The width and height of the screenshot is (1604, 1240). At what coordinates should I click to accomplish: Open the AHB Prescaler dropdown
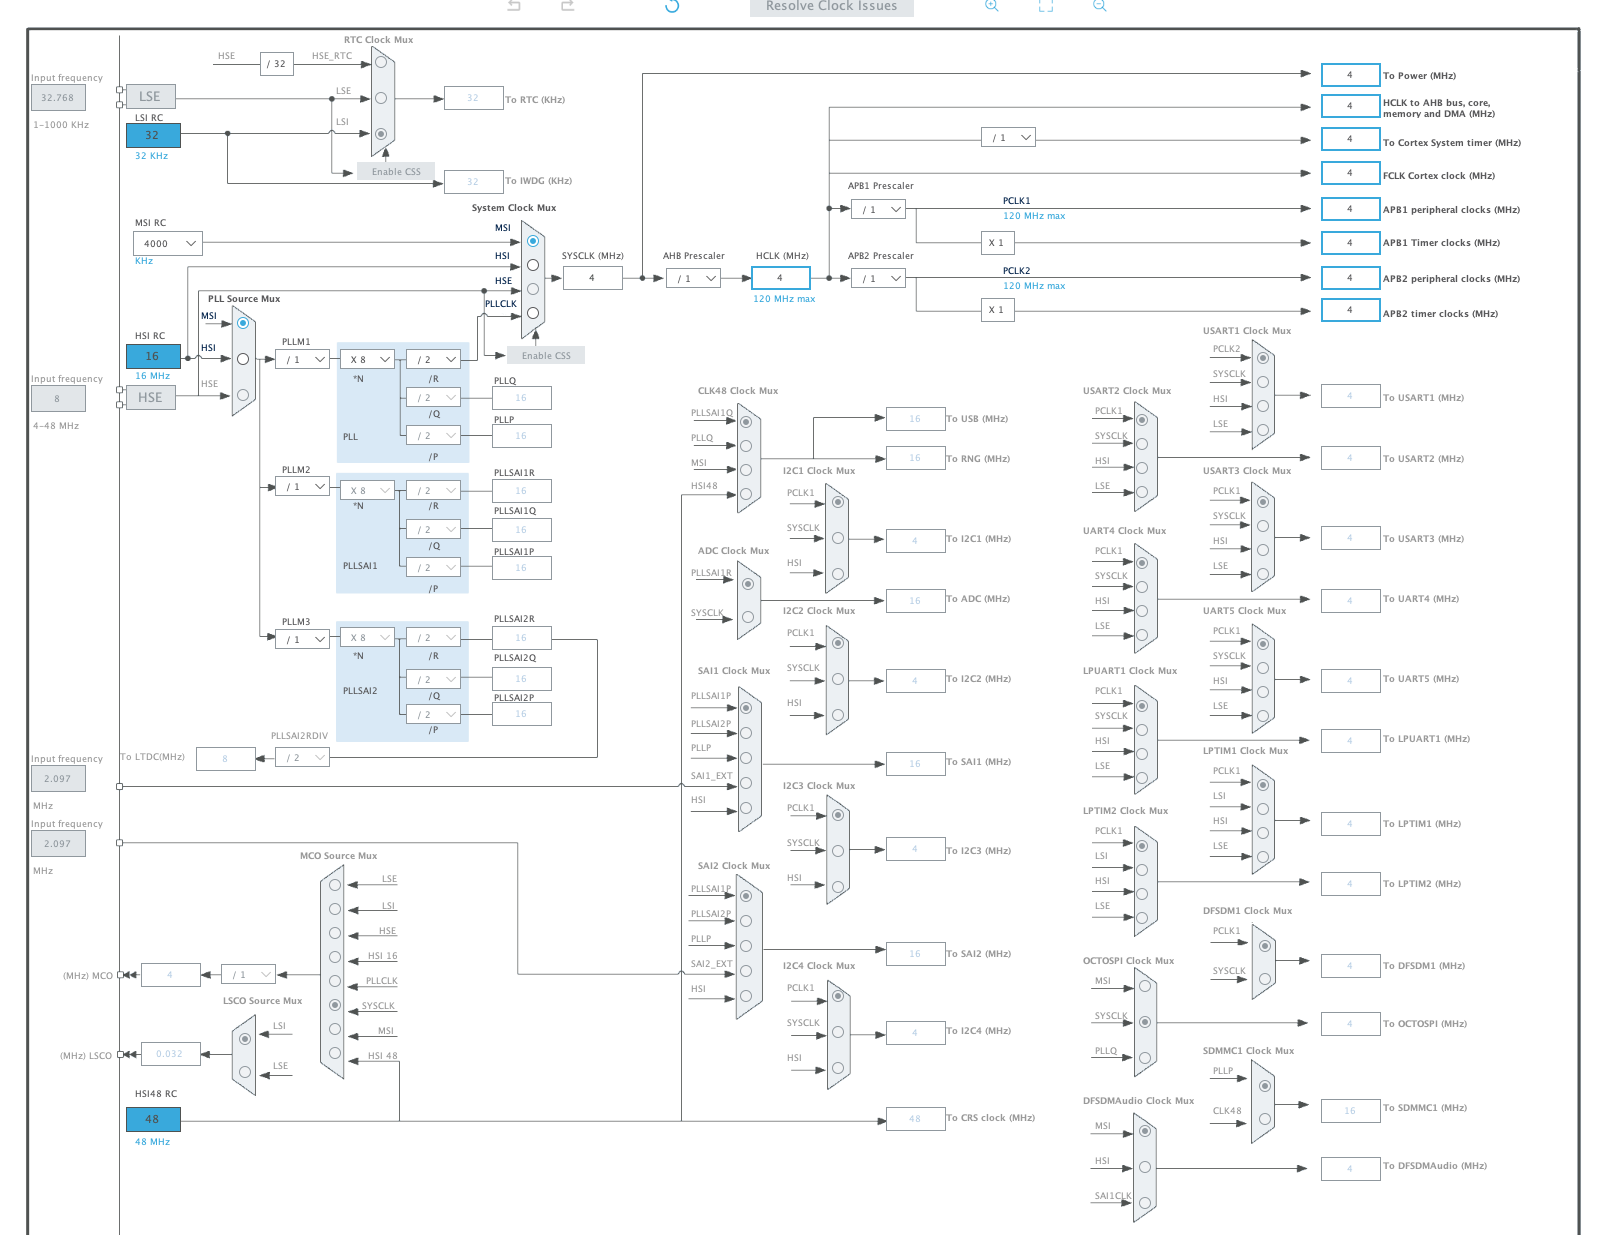693,278
